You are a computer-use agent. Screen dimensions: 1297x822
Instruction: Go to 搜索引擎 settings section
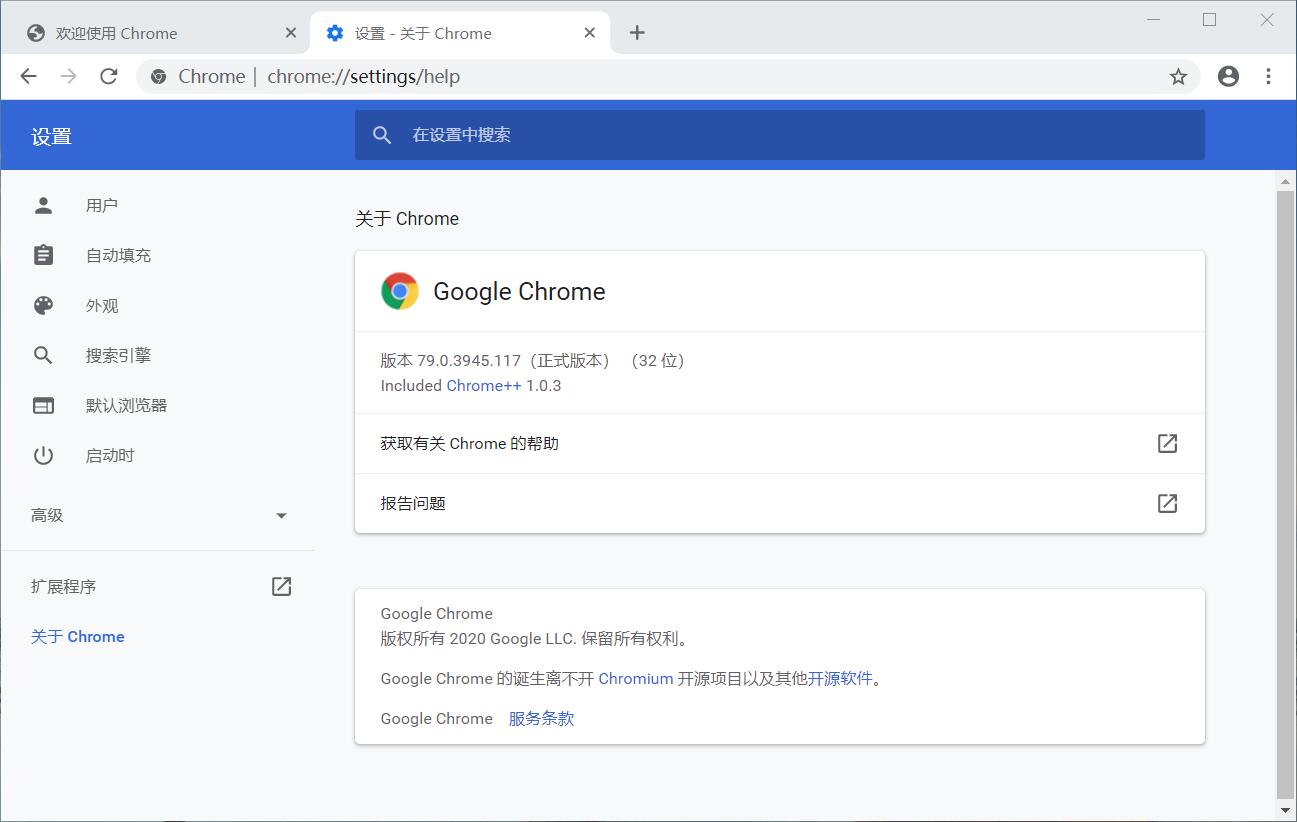(x=118, y=356)
